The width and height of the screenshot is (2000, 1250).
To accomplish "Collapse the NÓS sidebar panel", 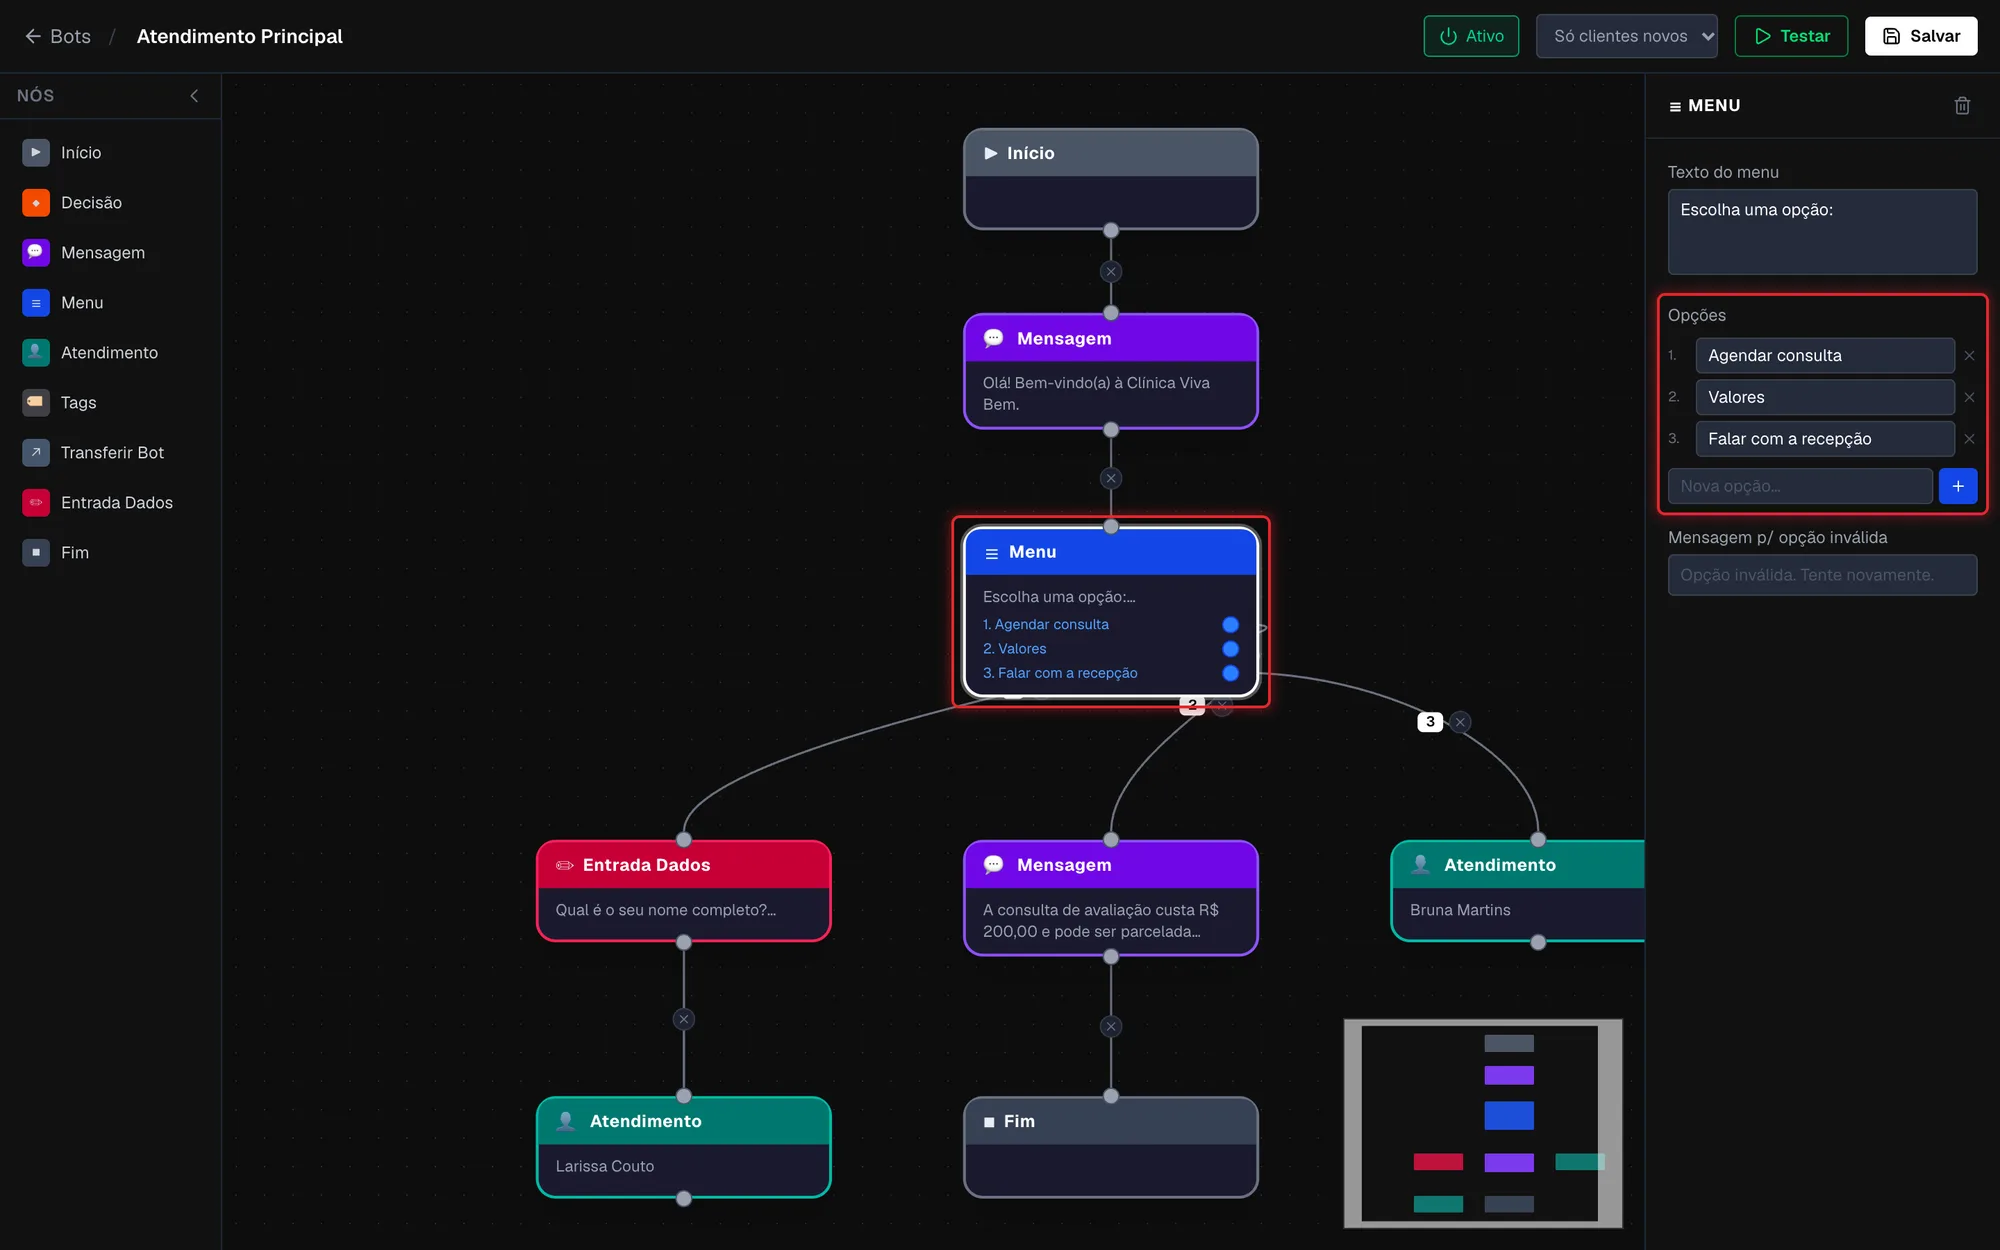I will click(x=194, y=96).
